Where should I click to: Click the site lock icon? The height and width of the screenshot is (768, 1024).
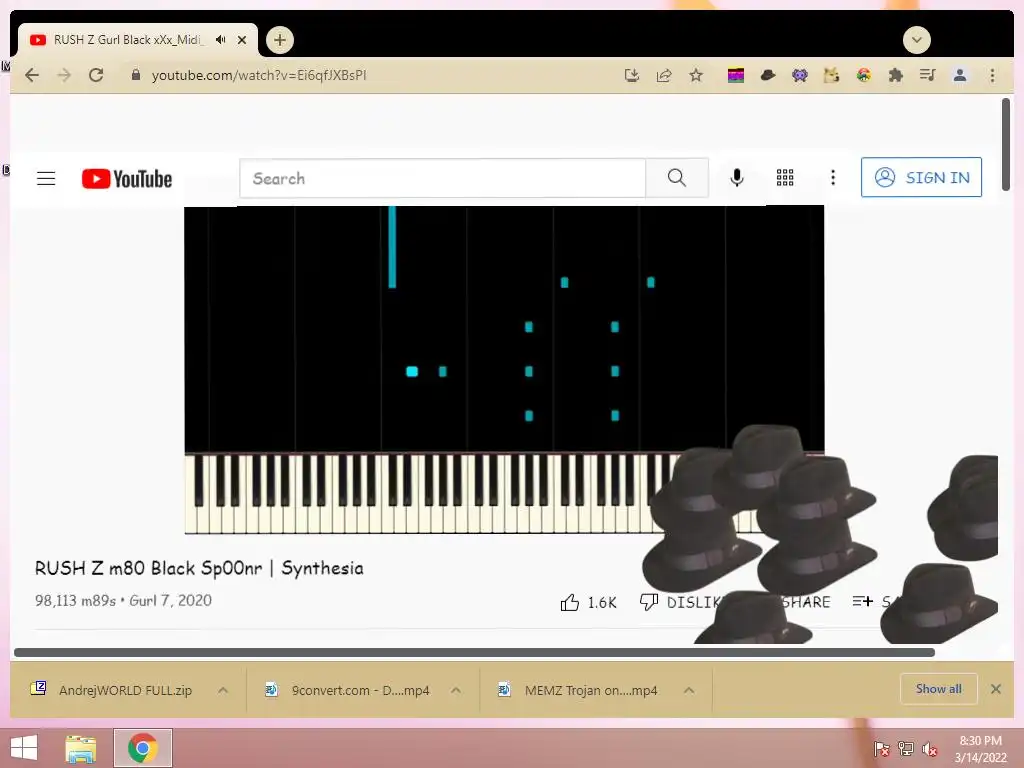pos(135,75)
